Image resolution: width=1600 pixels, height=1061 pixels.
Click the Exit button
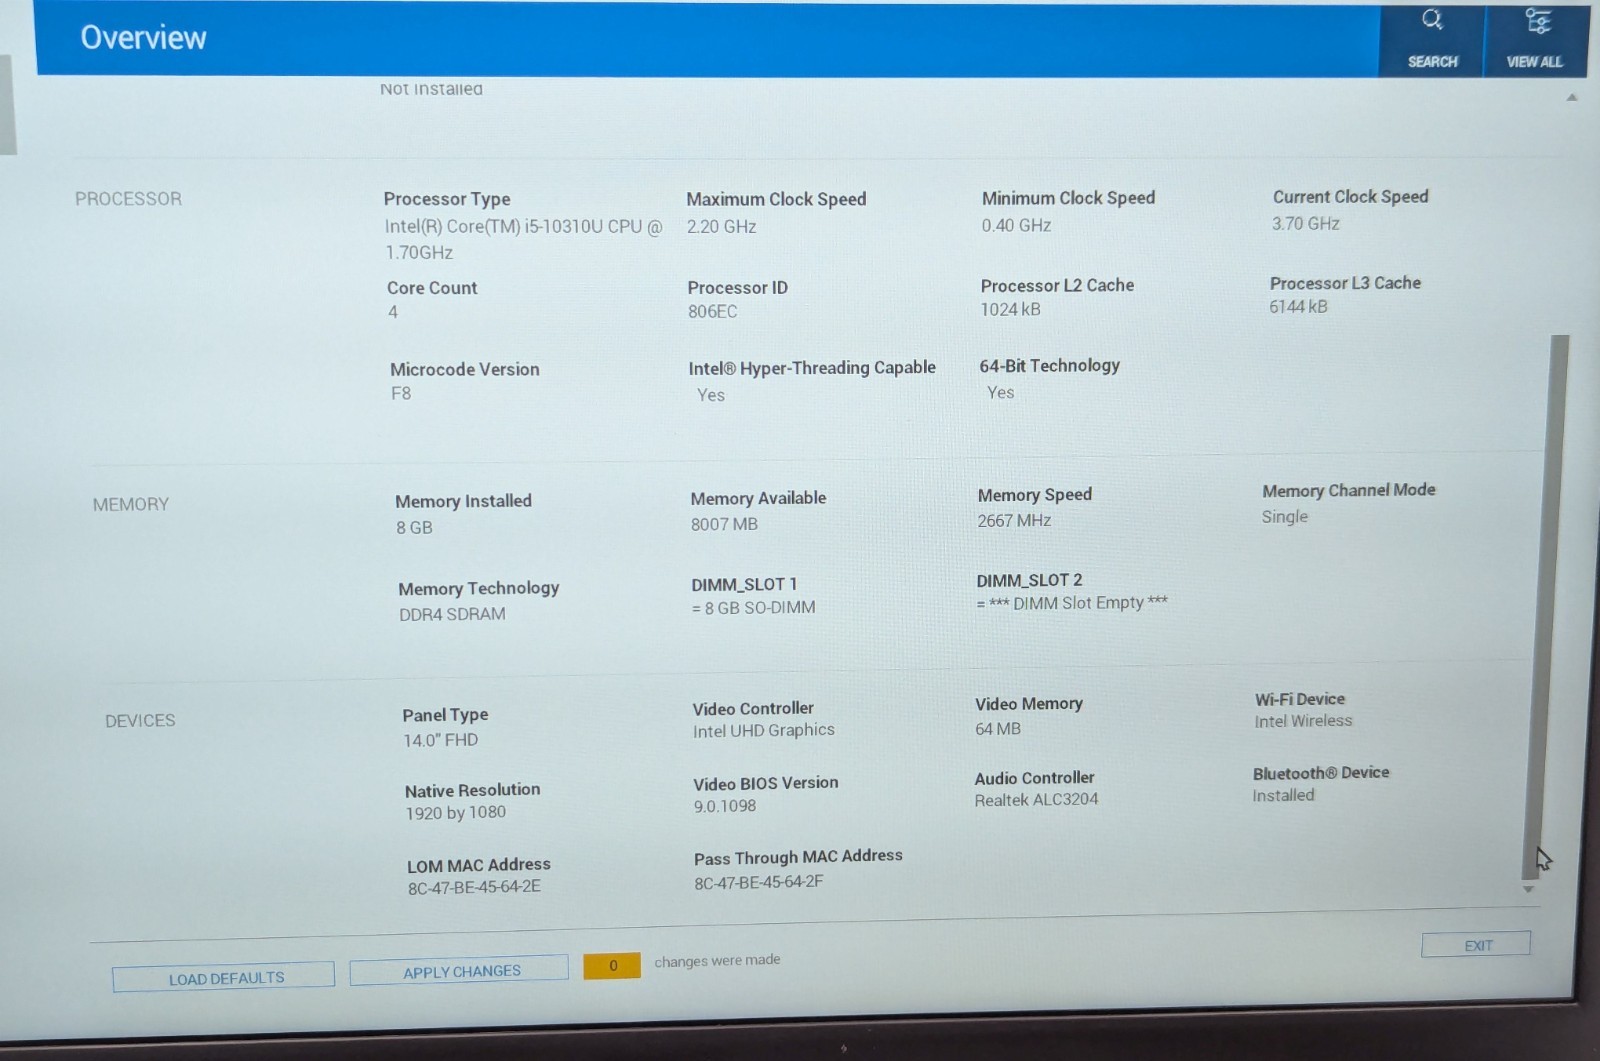(x=1476, y=945)
